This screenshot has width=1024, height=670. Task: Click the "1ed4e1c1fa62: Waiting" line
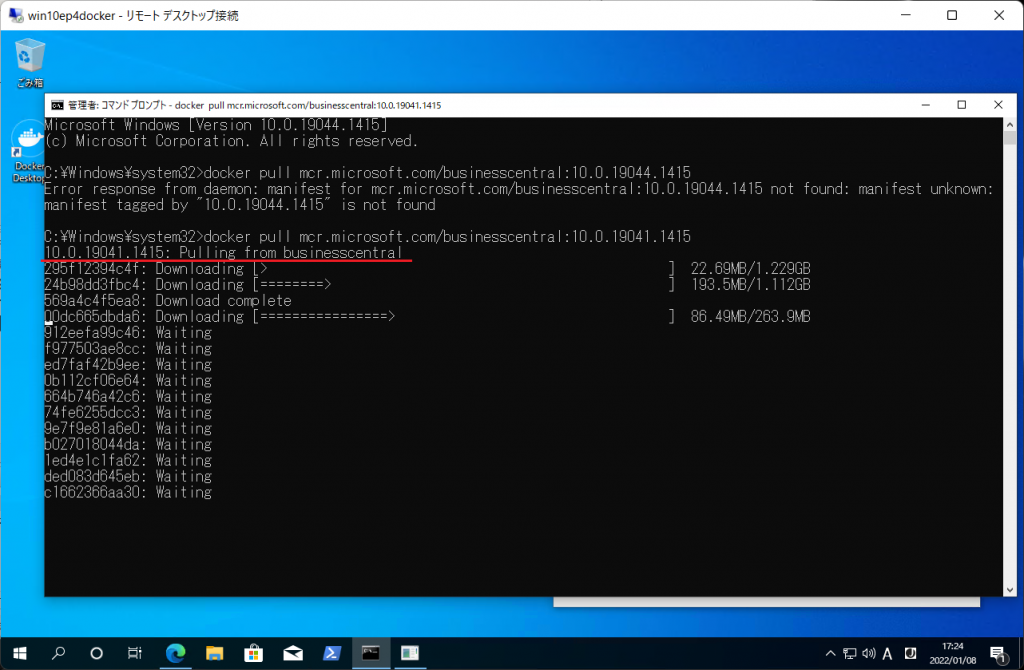click(x=128, y=460)
